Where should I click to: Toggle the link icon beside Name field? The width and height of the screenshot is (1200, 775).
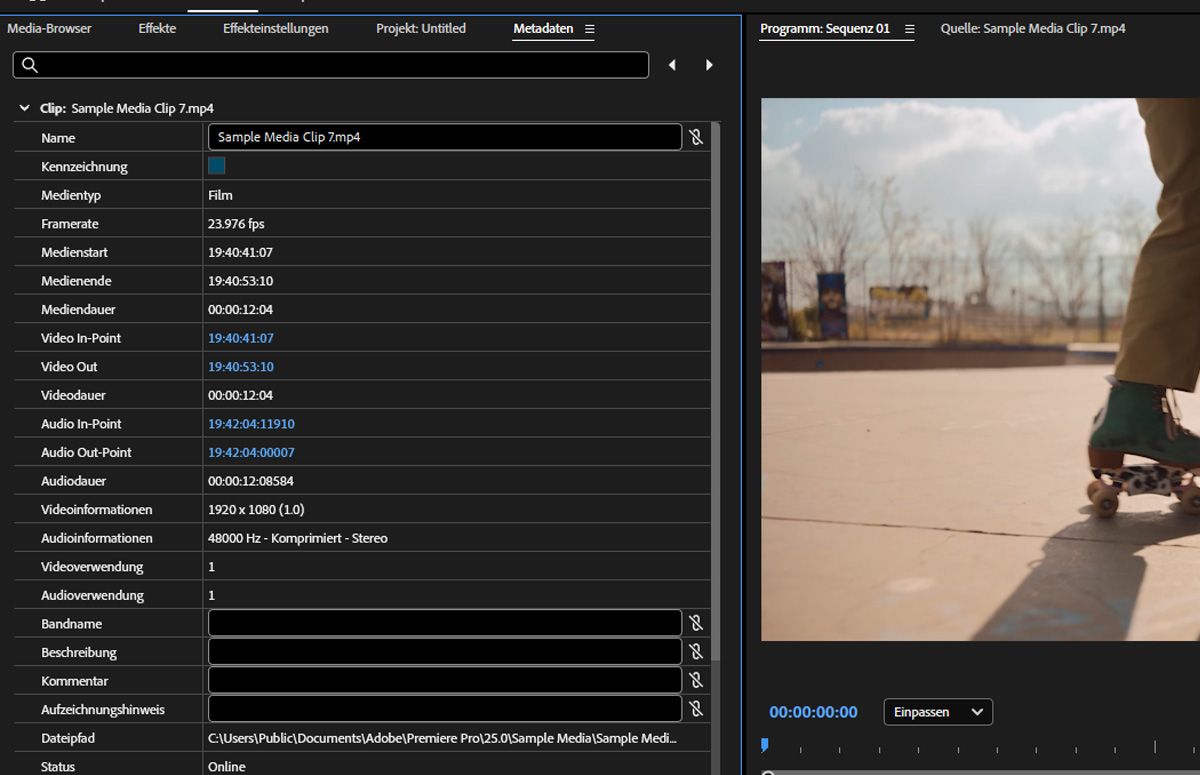696,137
